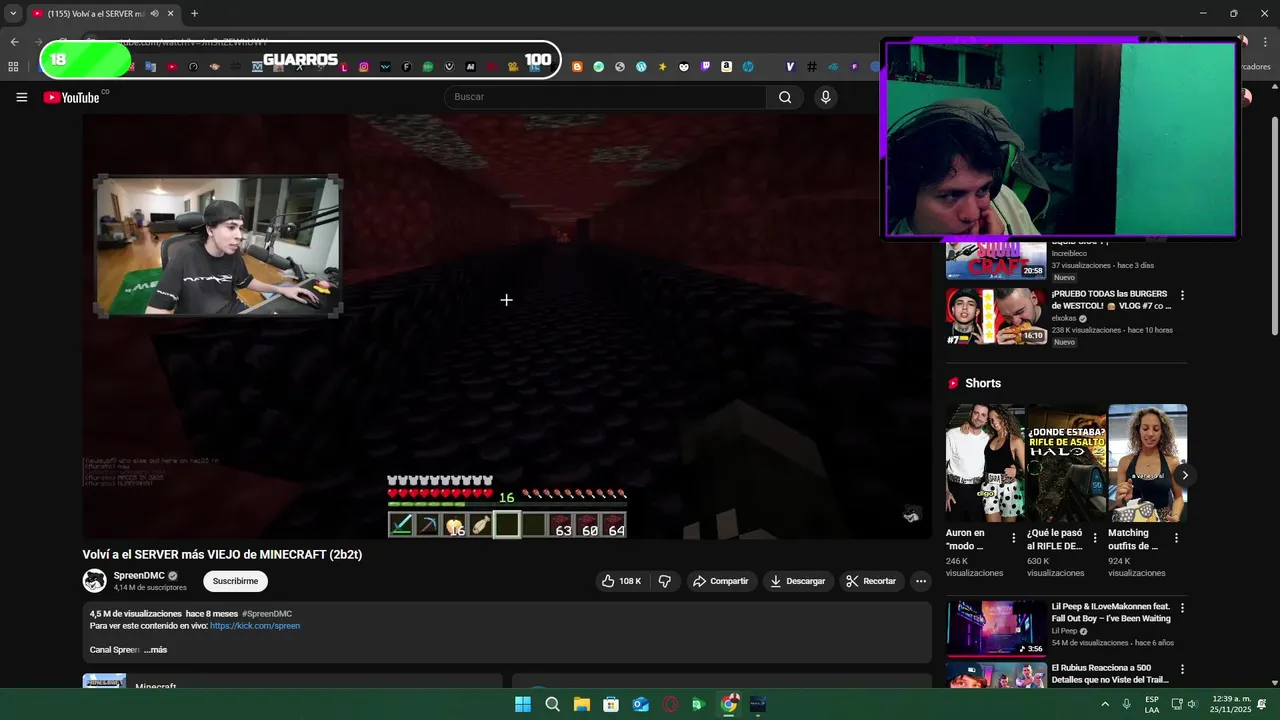Screen dimensions: 1280x720
Task: Open the kick.com/spreen link
Action: point(255,626)
